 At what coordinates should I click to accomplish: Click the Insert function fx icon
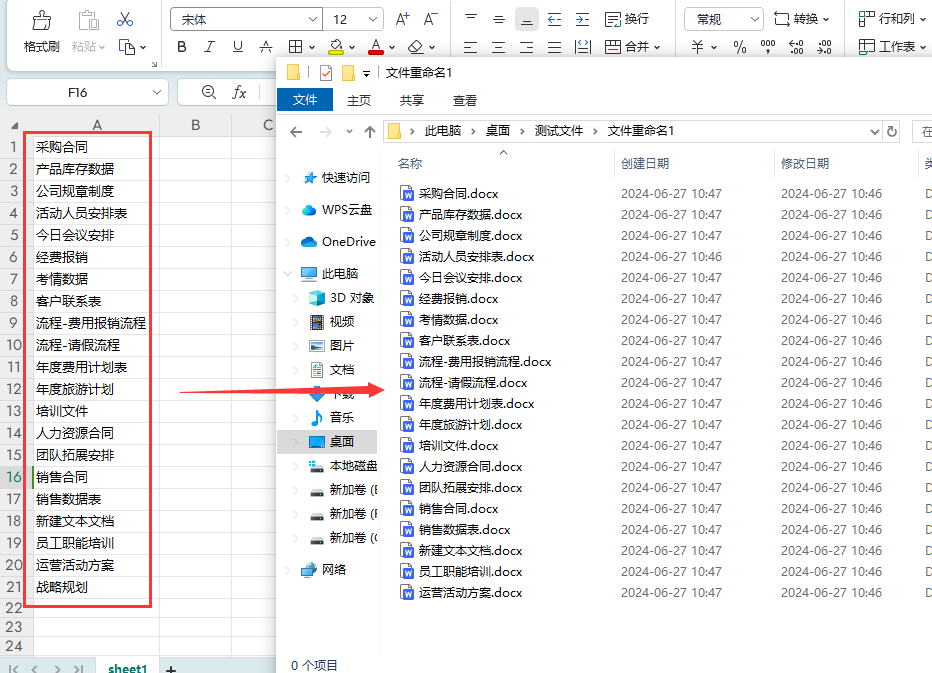click(x=239, y=93)
